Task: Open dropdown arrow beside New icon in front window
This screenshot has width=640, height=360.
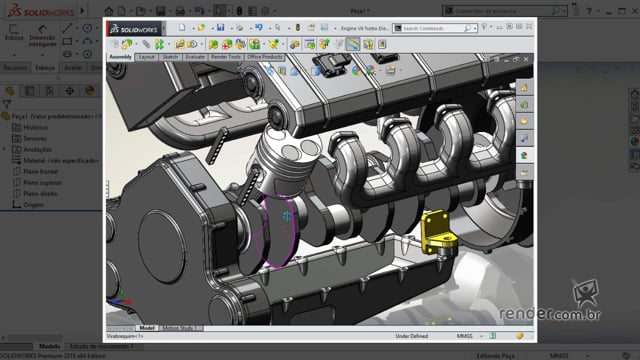Action: pos(192,28)
